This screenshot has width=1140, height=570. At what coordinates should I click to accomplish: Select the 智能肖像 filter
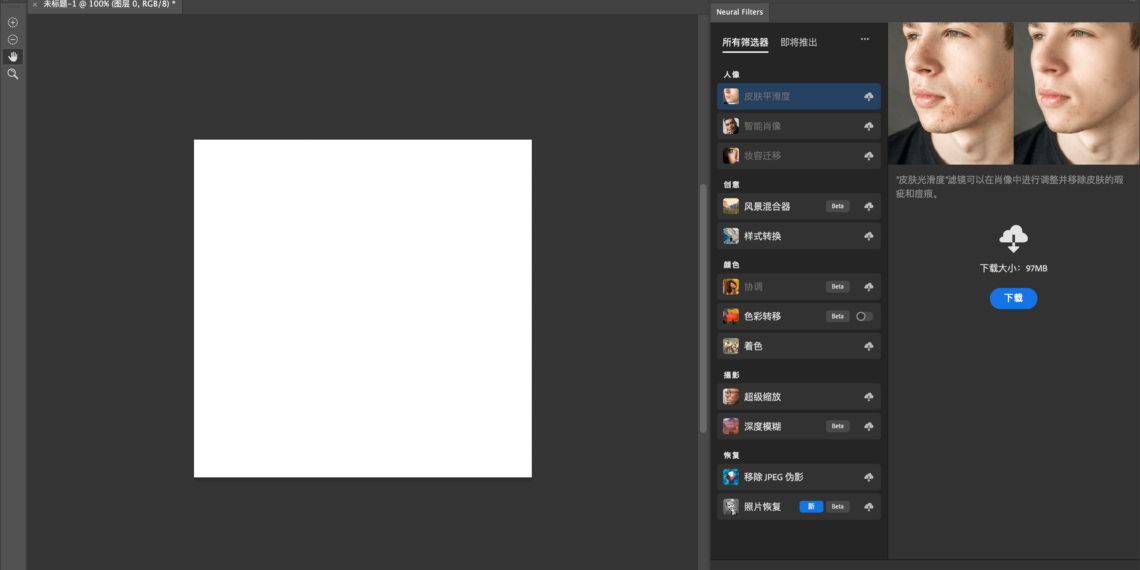pyautogui.click(x=798, y=127)
